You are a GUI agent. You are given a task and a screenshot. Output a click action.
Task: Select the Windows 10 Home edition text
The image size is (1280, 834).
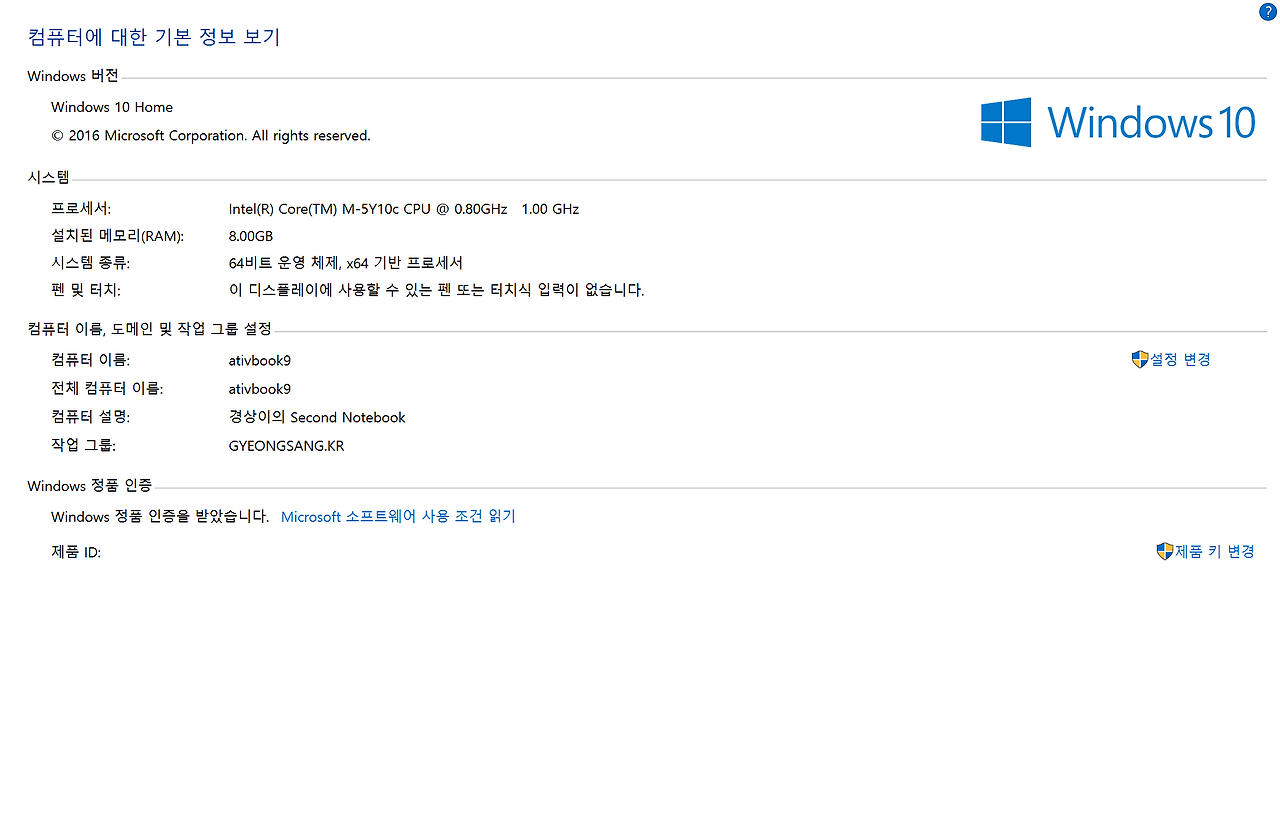click(x=111, y=106)
